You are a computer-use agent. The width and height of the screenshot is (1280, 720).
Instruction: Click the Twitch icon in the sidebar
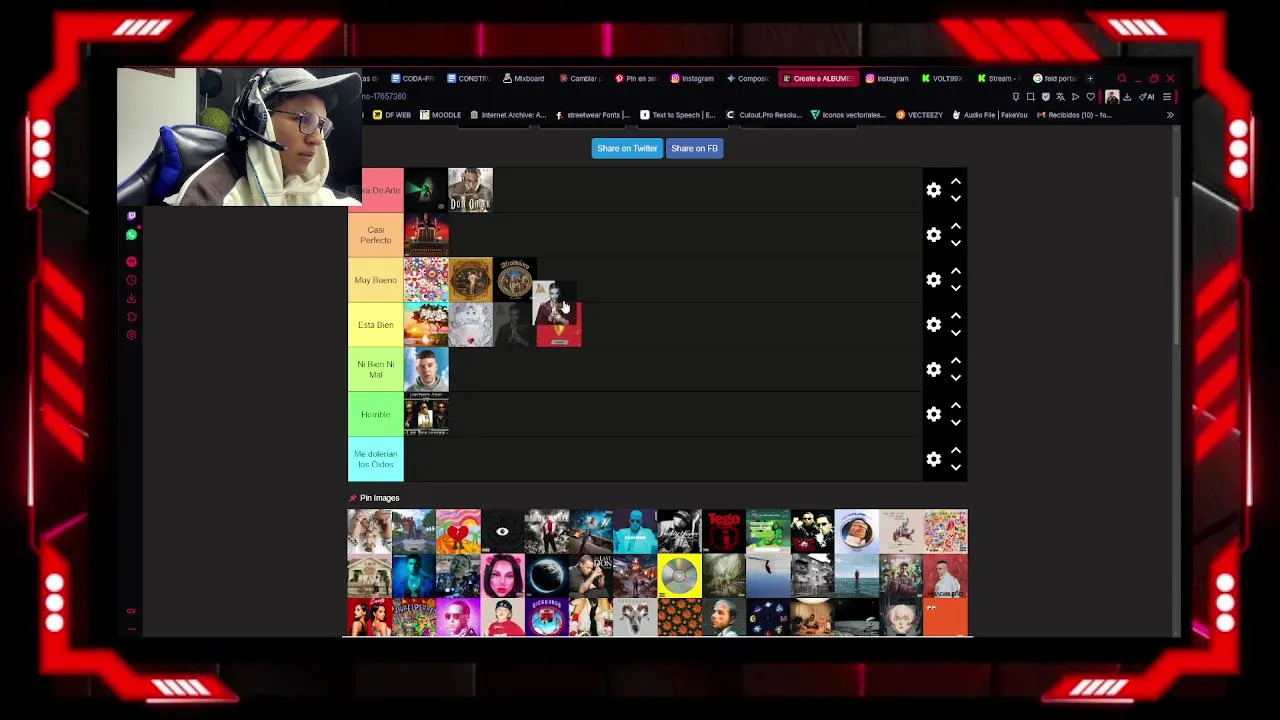coord(131,216)
